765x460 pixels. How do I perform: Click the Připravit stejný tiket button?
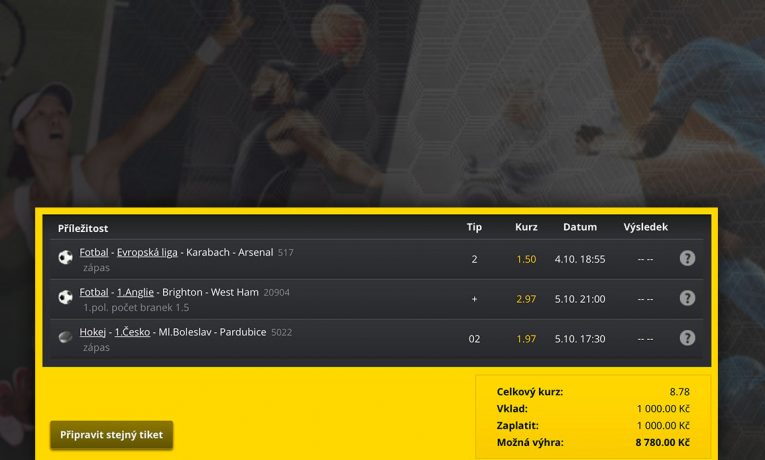(x=111, y=435)
